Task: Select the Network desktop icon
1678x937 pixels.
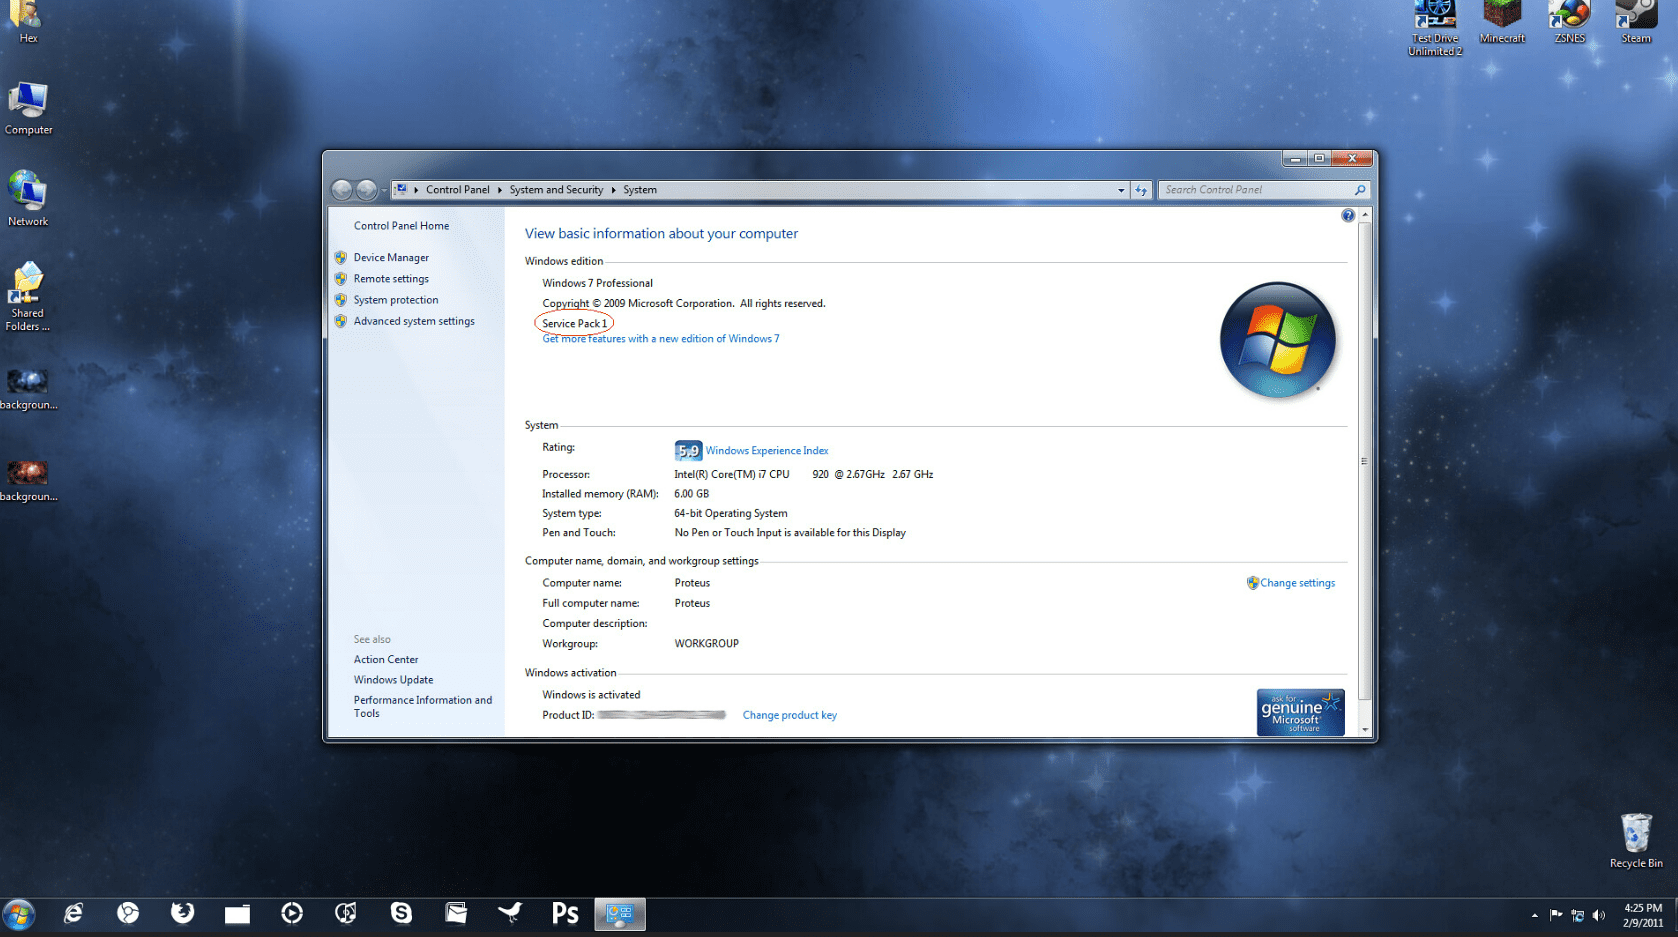Action: (x=28, y=199)
